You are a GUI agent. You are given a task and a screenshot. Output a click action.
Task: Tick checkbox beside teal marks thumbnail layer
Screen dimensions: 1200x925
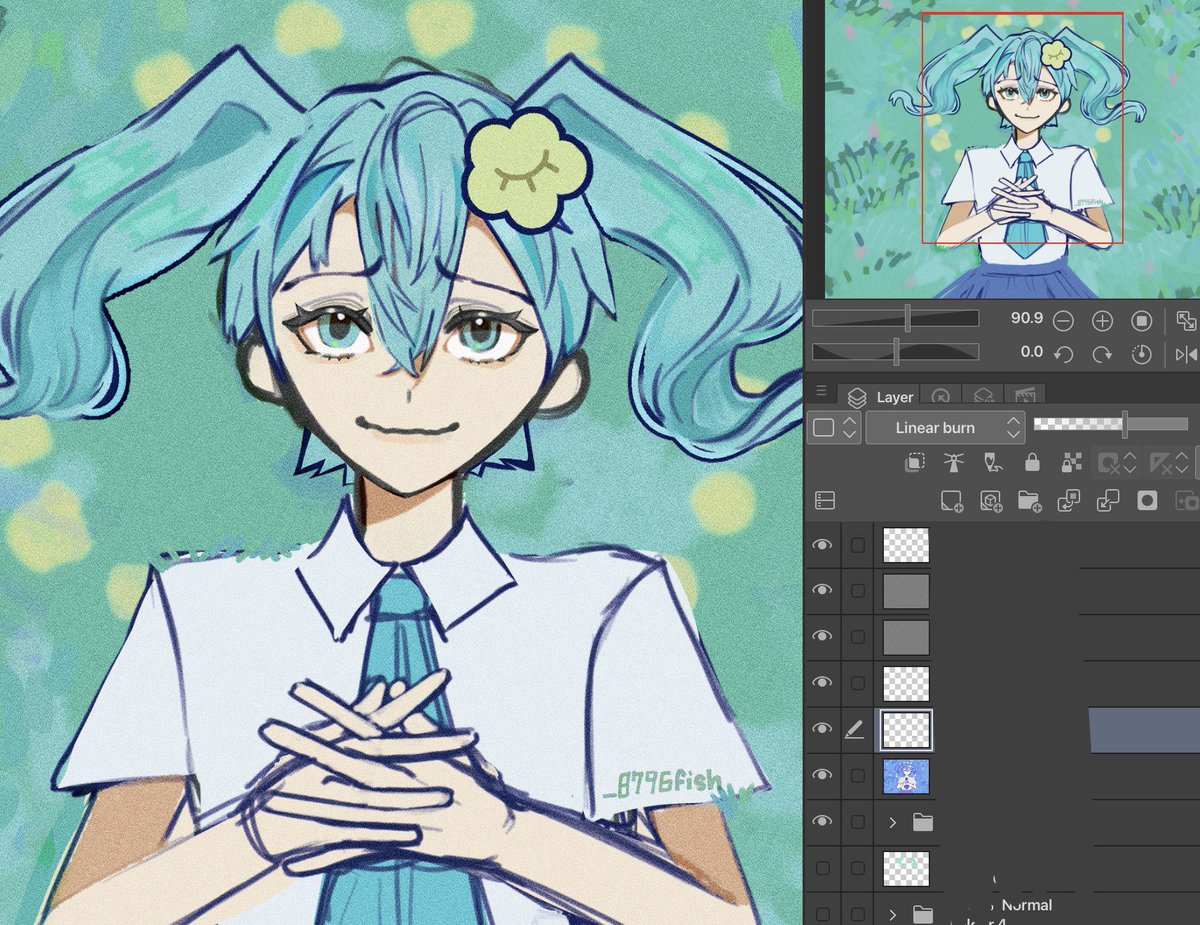(x=857, y=868)
